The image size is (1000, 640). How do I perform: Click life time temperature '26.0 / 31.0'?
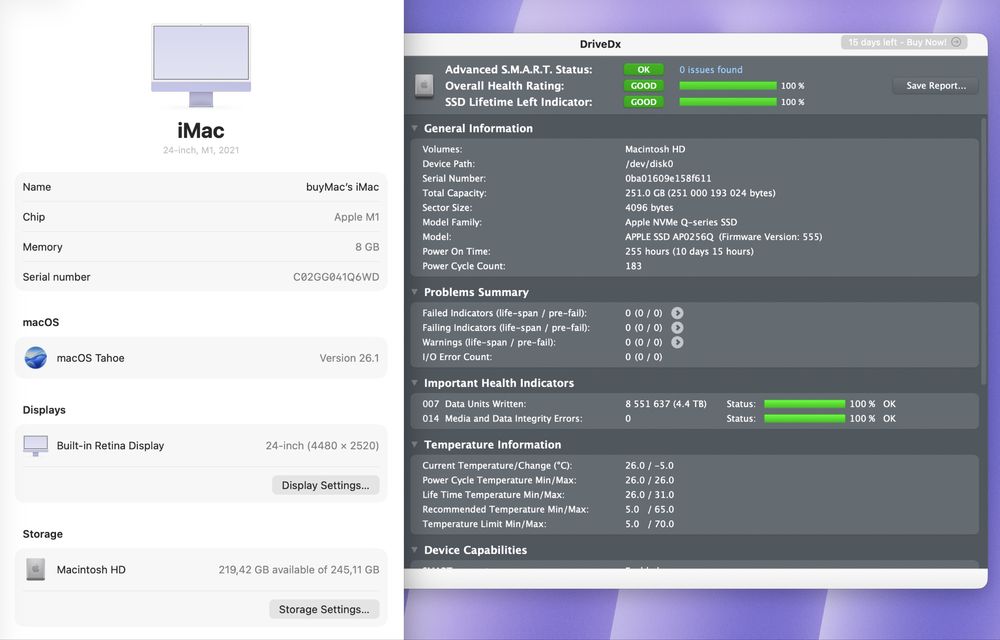pyautogui.click(x=649, y=495)
